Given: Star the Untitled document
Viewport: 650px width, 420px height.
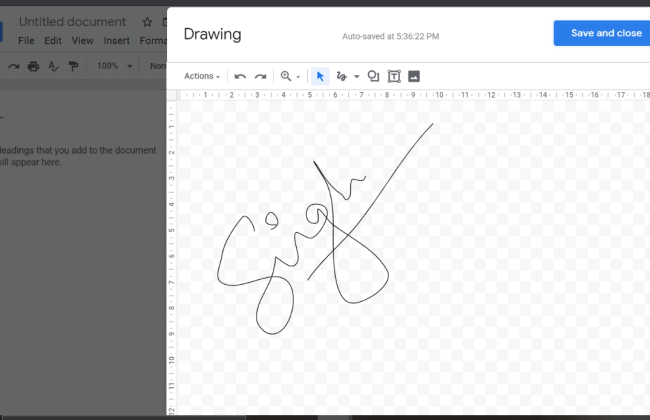Looking at the screenshot, I should (147, 22).
